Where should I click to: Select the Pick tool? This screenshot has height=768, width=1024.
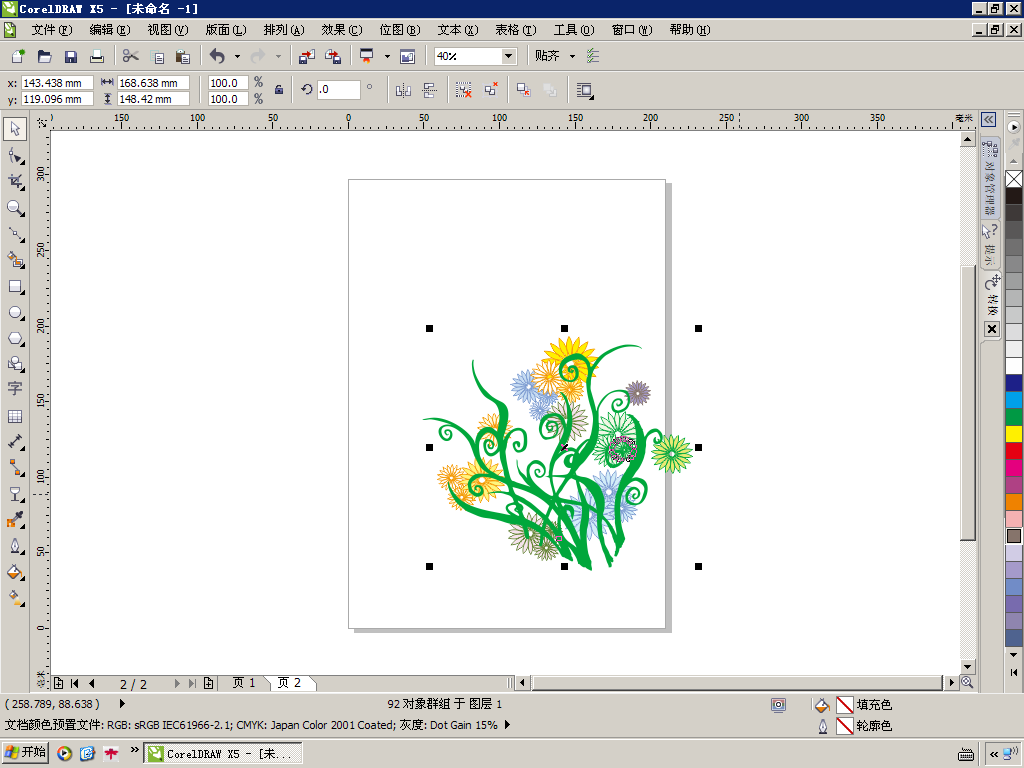(15, 129)
